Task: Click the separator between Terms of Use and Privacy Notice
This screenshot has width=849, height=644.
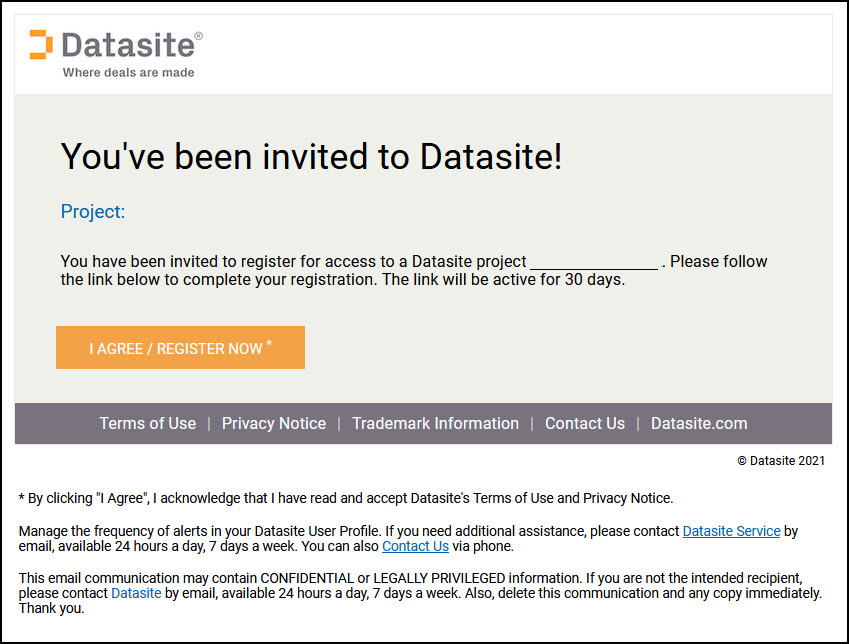Action: pyautogui.click(x=210, y=423)
